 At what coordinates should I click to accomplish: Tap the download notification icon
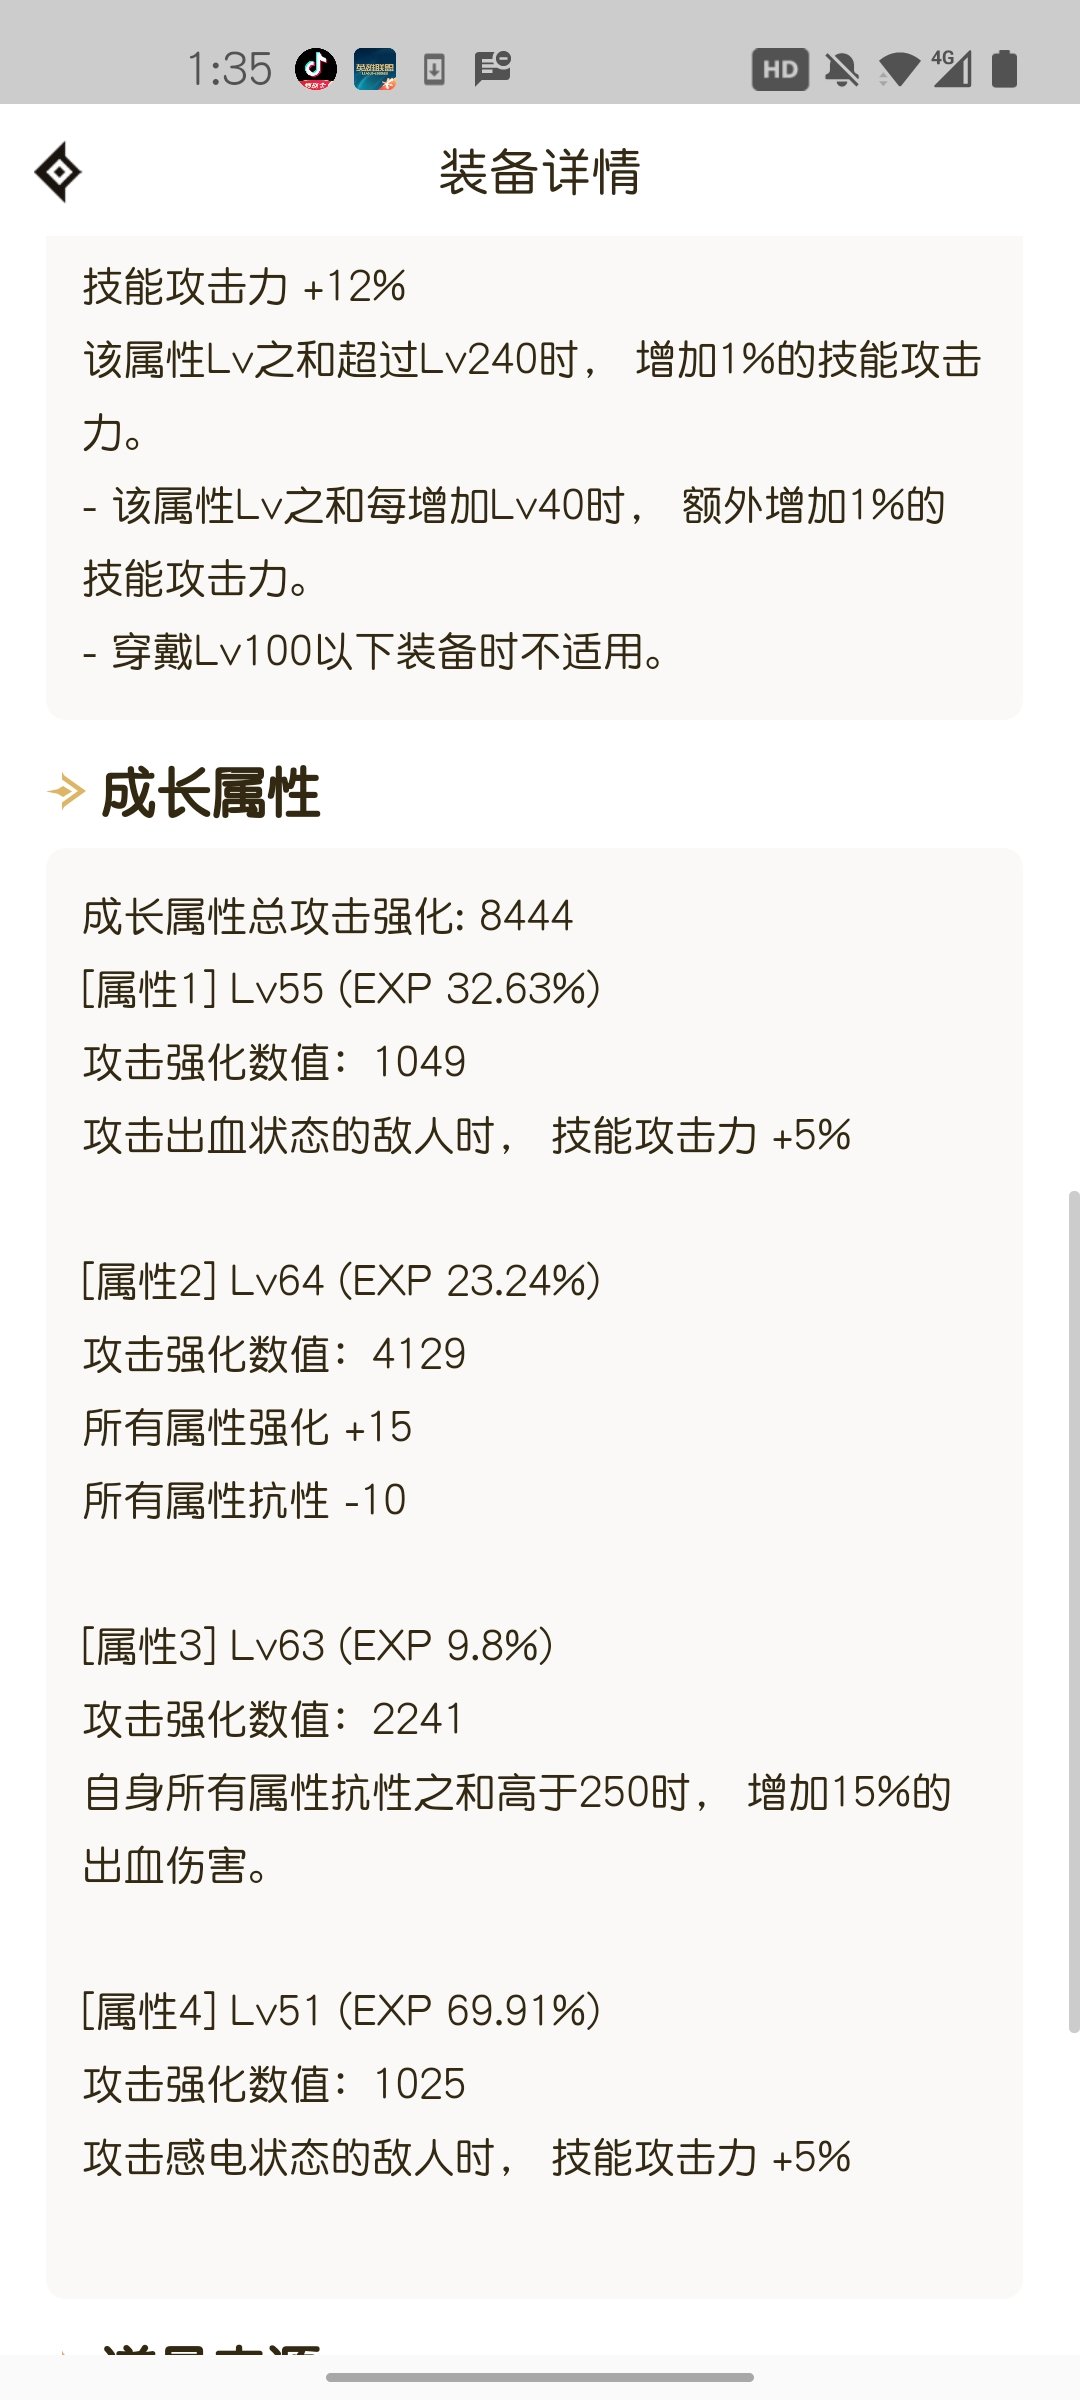(434, 69)
